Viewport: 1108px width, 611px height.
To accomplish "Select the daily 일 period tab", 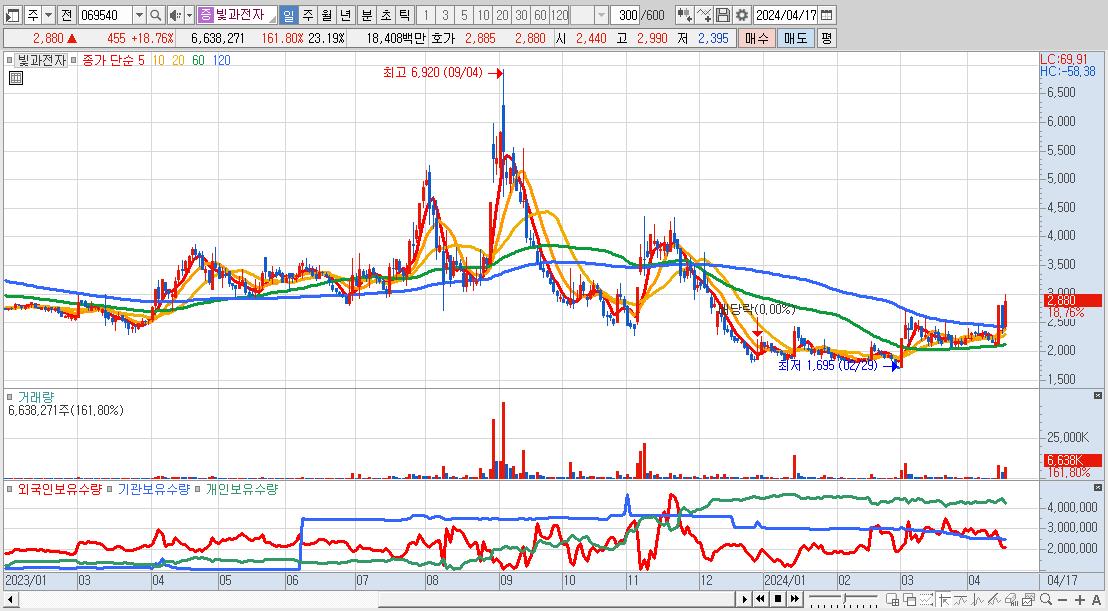I will click(x=289, y=15).
